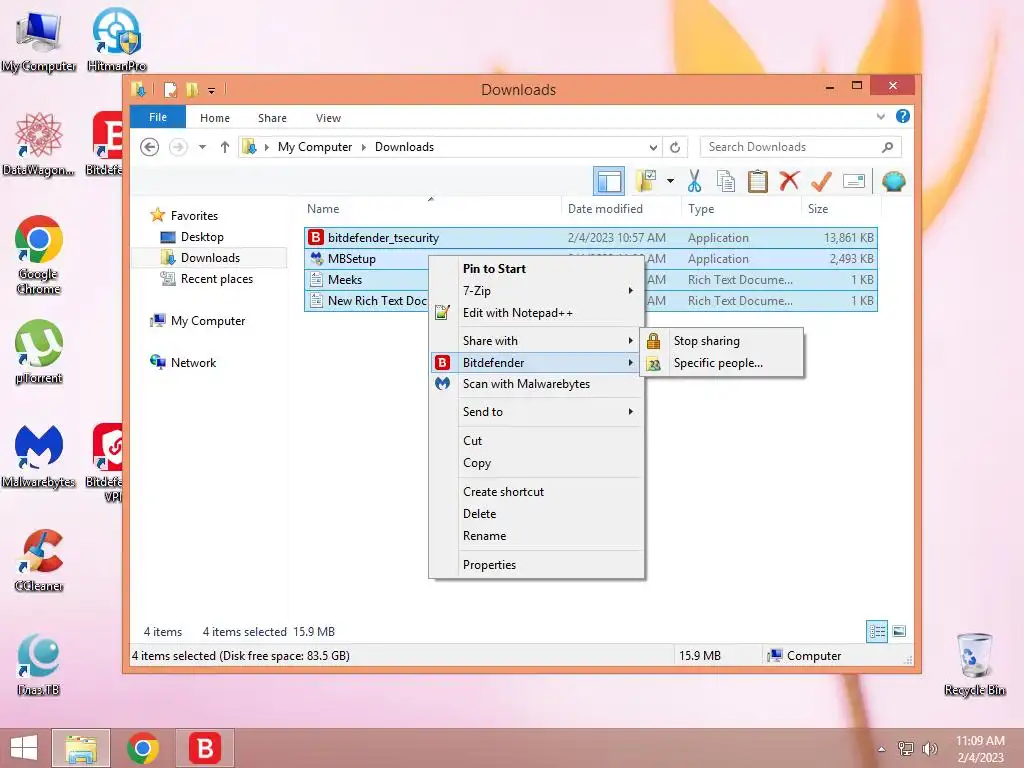Choose Specific people... option
Viewport: 1024px width, 768px height.
pyautogui.click(x=724, y=363)
